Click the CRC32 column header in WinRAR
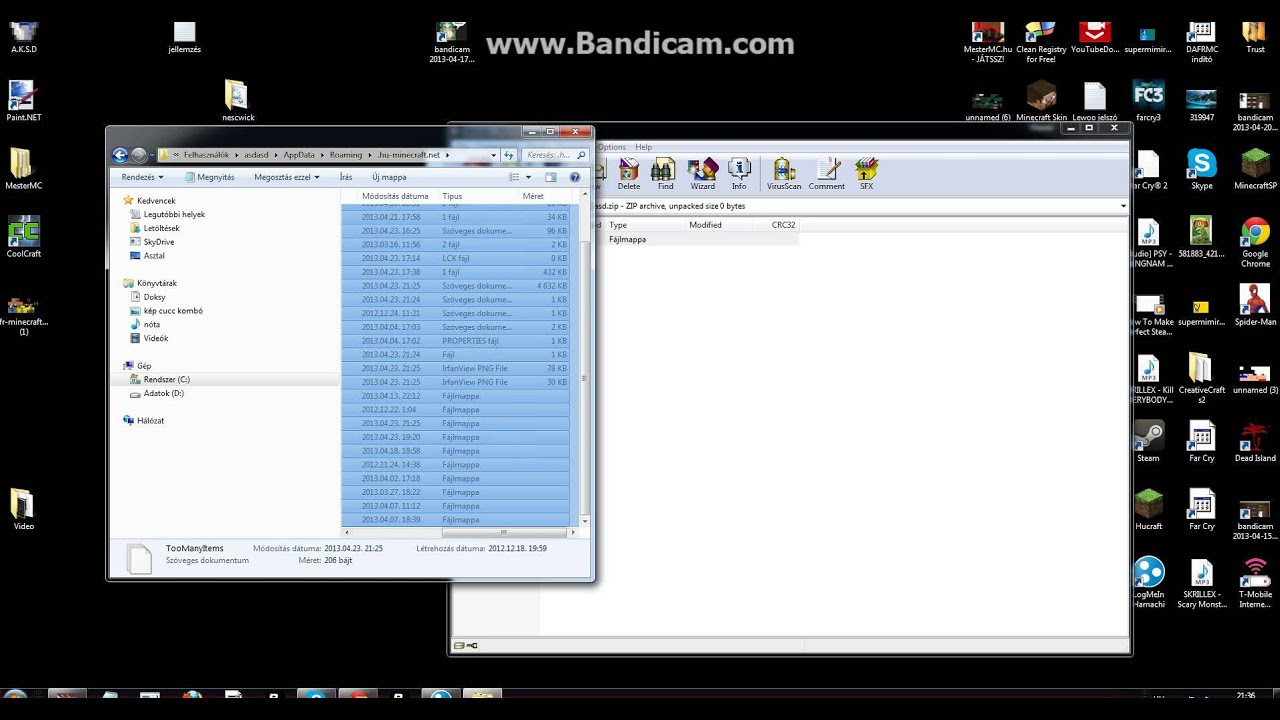The width and height of the screenshot is (1280, 720). 783,225
